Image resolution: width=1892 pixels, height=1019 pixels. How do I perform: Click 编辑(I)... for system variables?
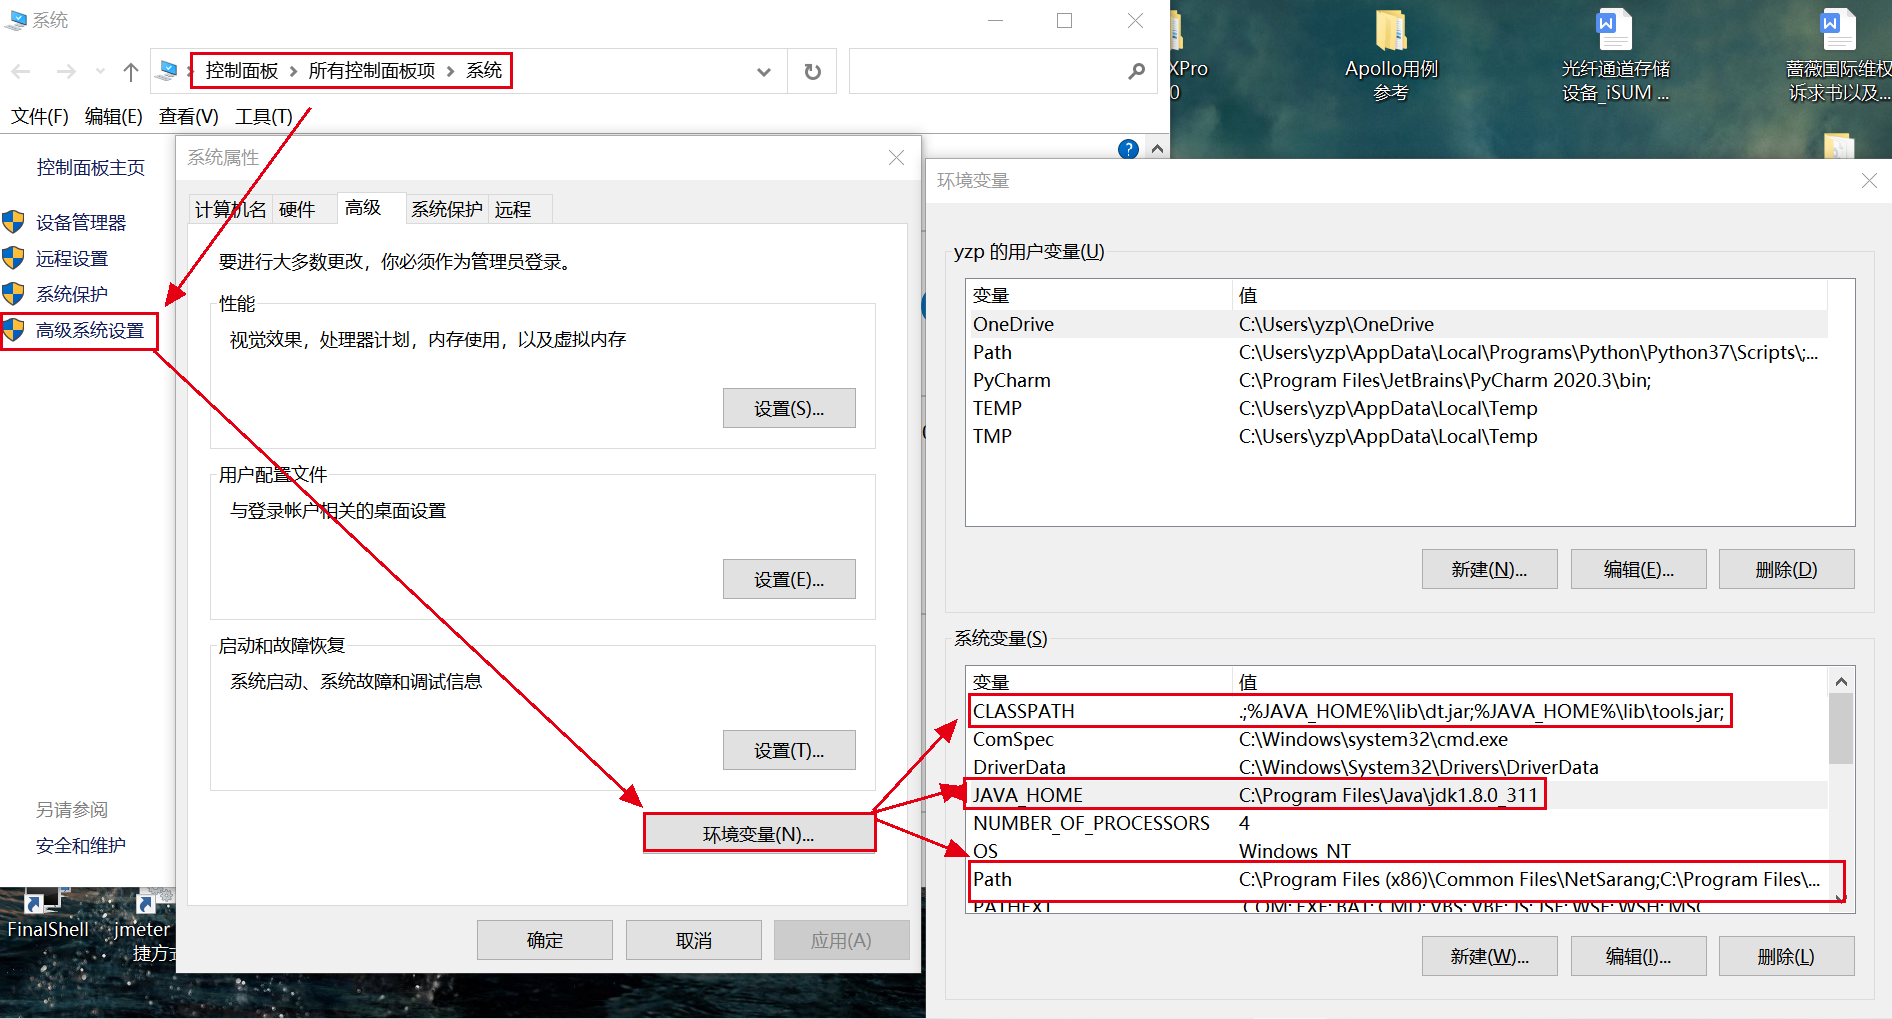1639,956
